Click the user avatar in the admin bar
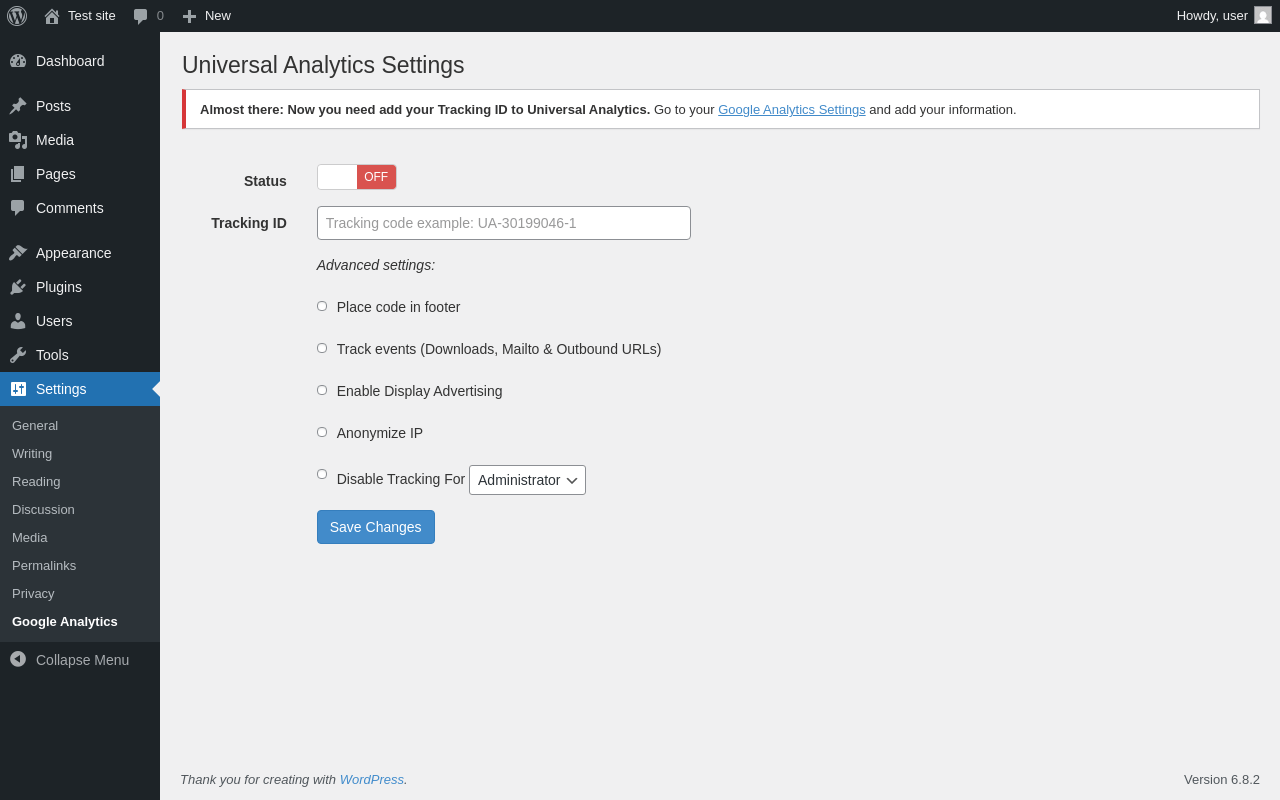Viewport: 1280px width, 800px height. 1263,15
